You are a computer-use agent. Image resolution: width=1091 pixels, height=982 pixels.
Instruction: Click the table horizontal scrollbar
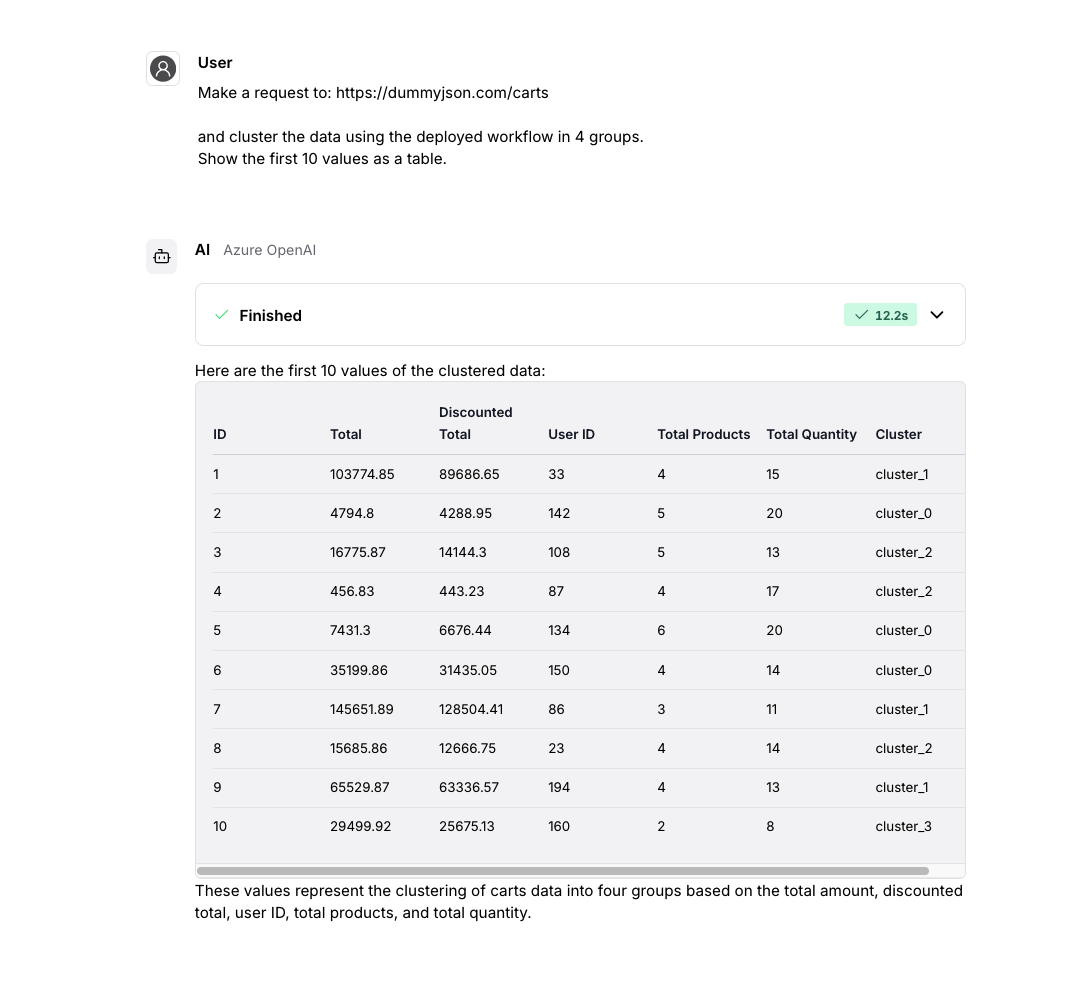tap(563, 871)
